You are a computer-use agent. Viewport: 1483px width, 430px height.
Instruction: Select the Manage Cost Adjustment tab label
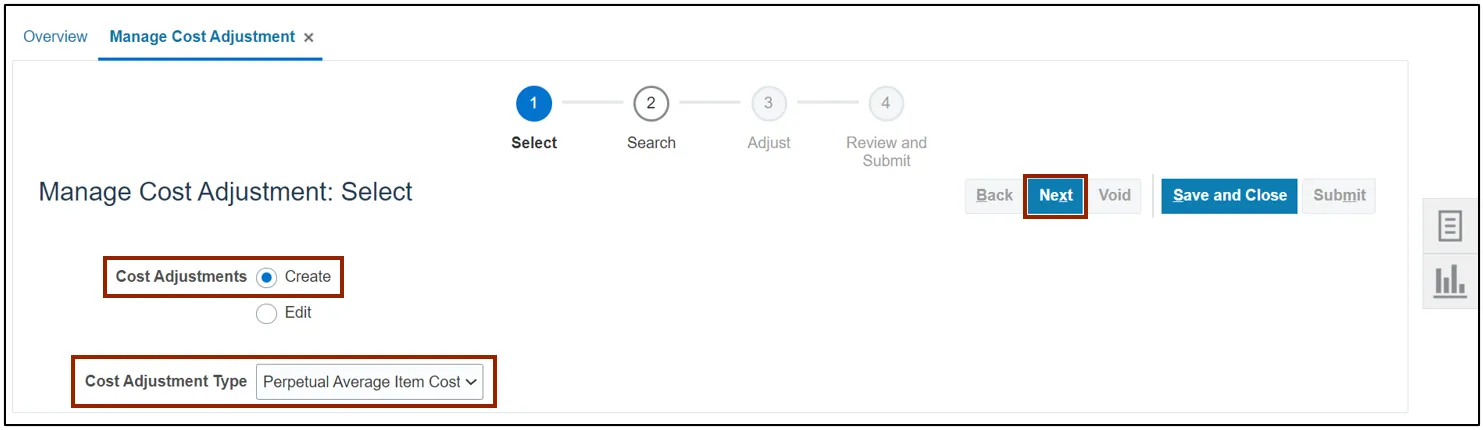pyautogui.click(x=202, y=37)
